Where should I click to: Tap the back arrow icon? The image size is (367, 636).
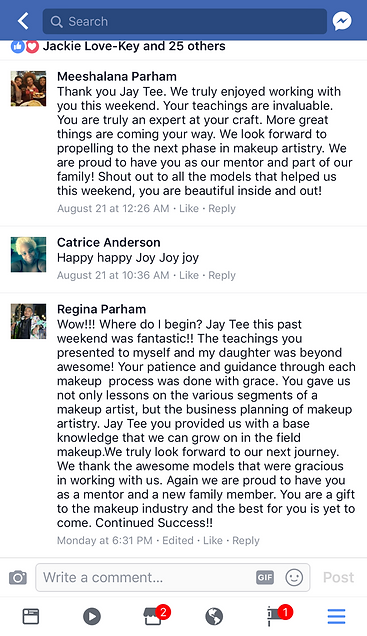24,21
